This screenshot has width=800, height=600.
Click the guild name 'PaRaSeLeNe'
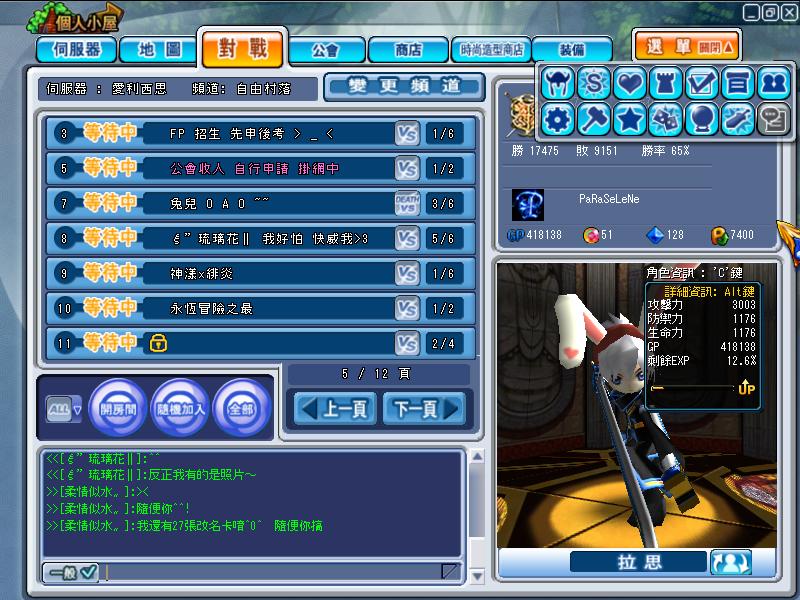(x=609, y=199)
